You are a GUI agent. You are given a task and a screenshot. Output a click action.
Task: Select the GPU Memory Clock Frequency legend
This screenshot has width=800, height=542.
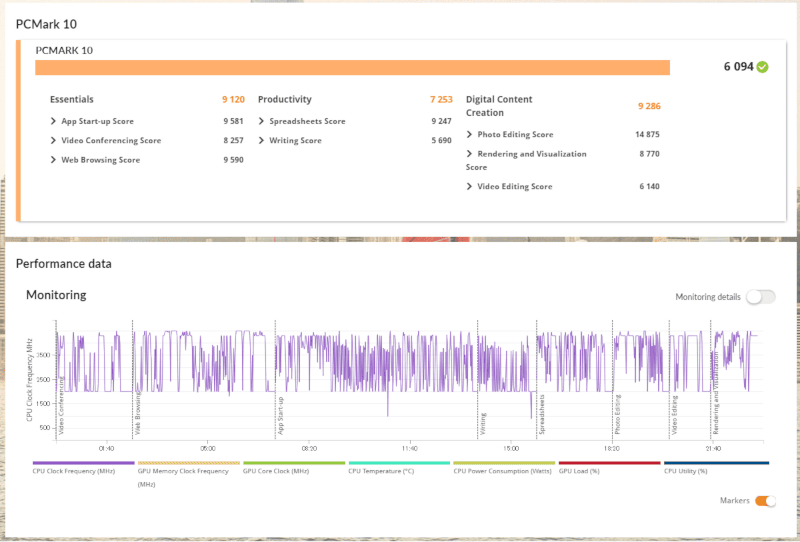pos(188,470)
